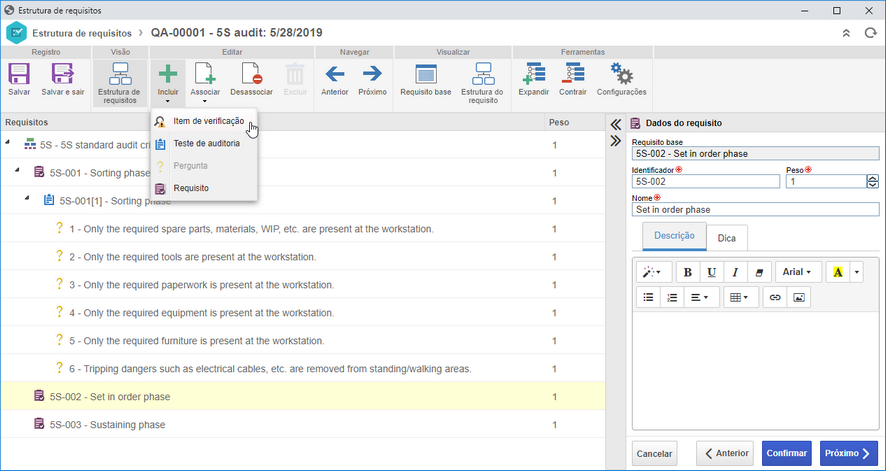The image size is (886, 471).
Task: Select question 3 about required paperwork
Action: 302,285
